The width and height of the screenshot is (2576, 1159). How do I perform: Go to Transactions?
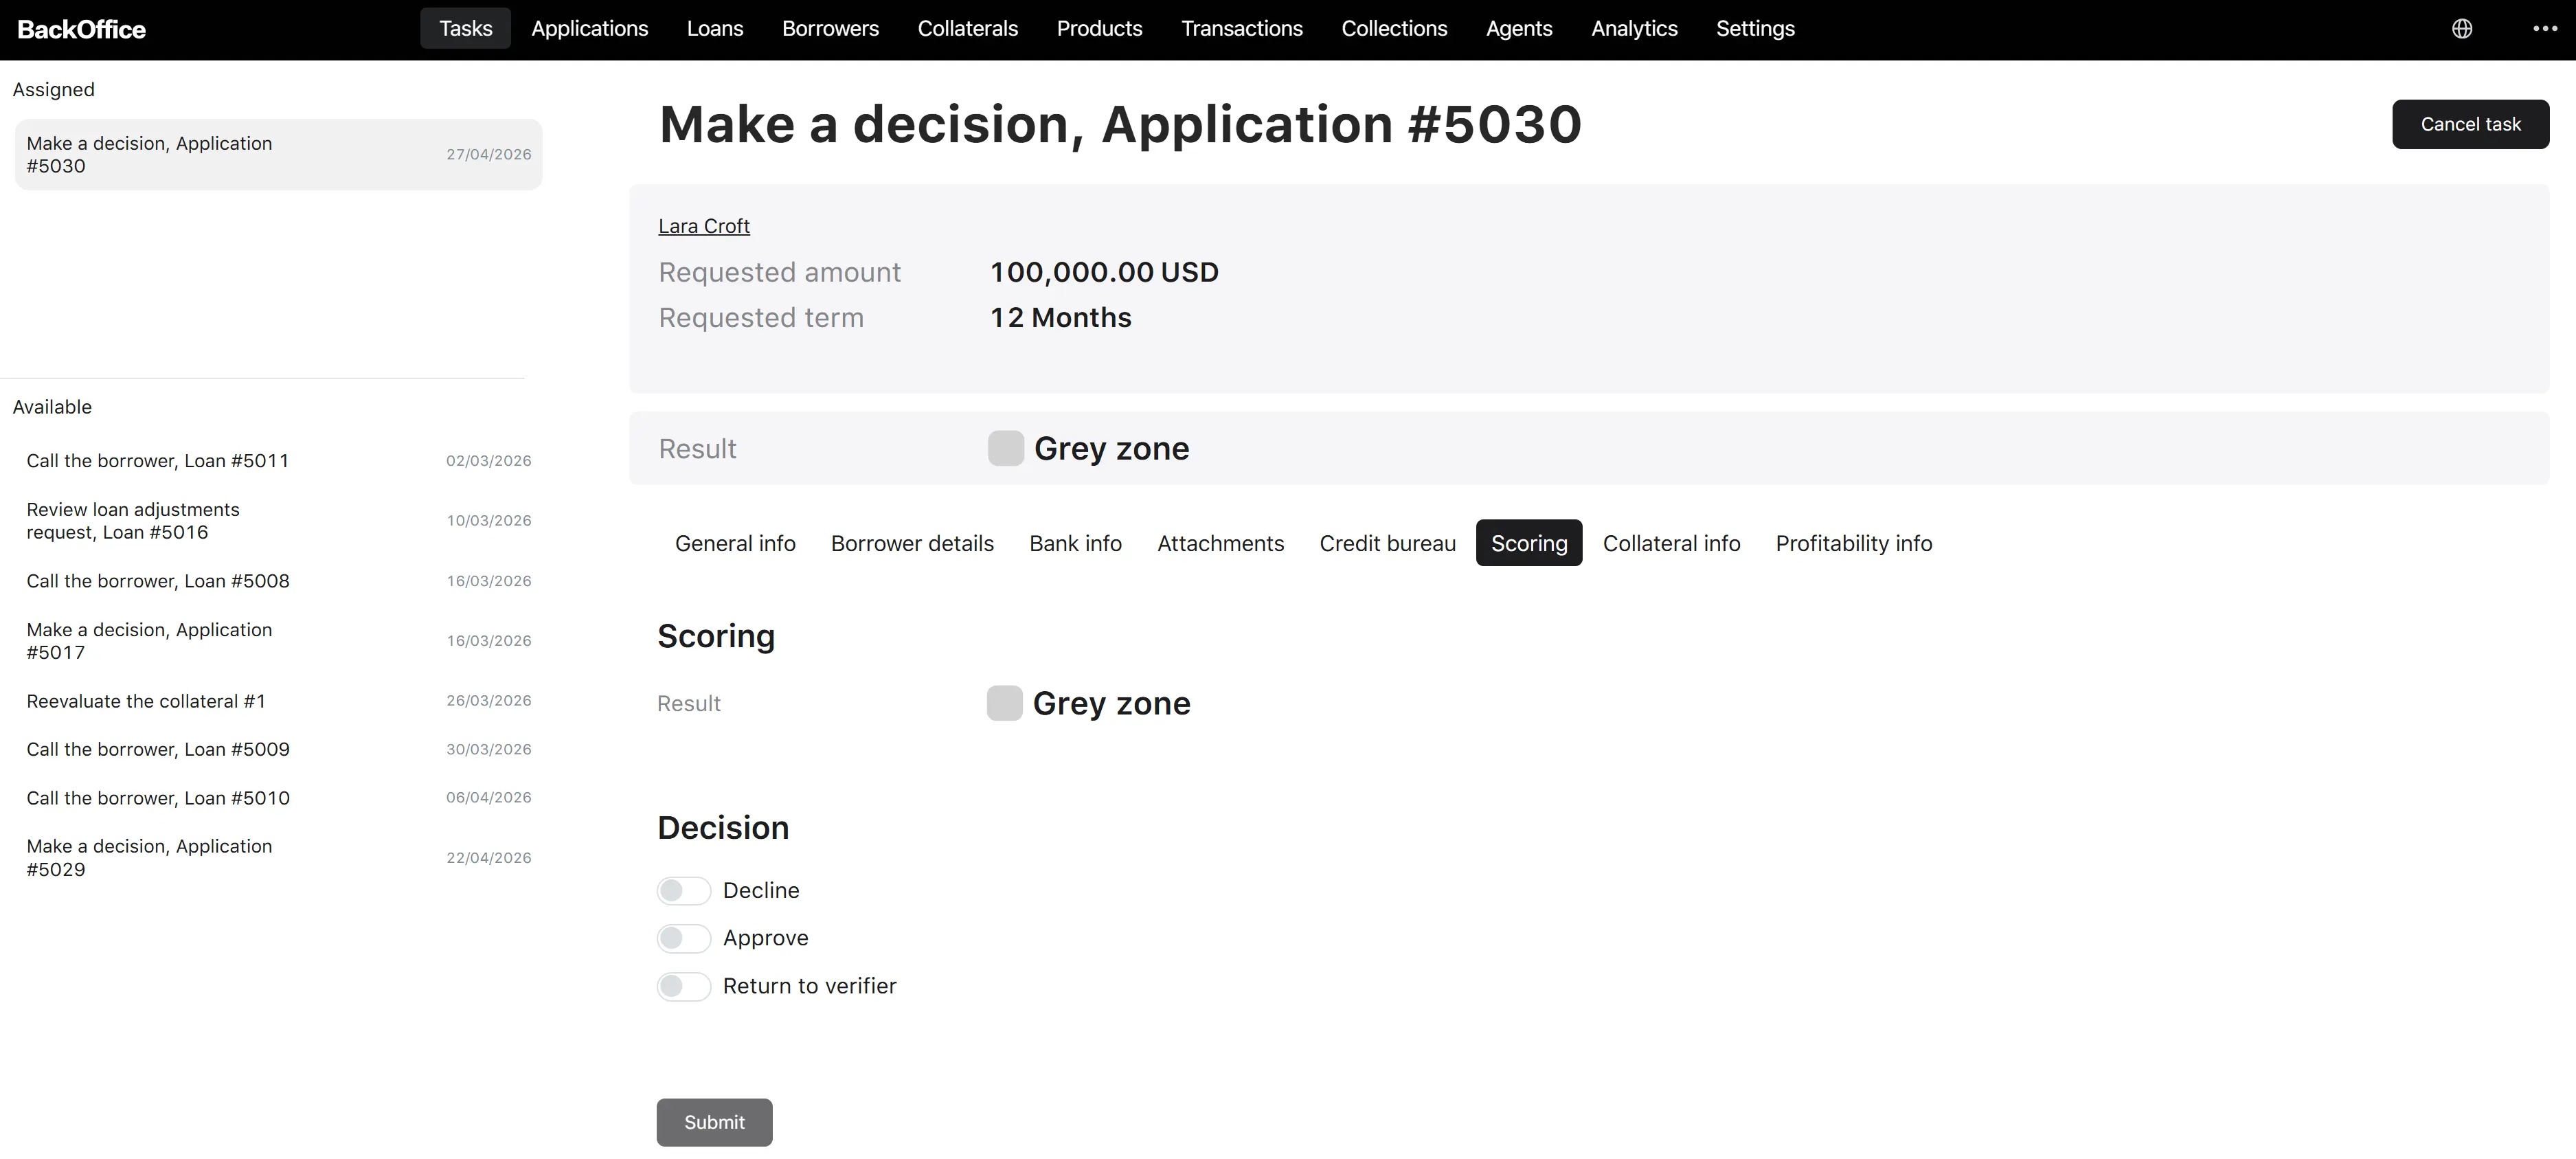[x=1242, y=28]
